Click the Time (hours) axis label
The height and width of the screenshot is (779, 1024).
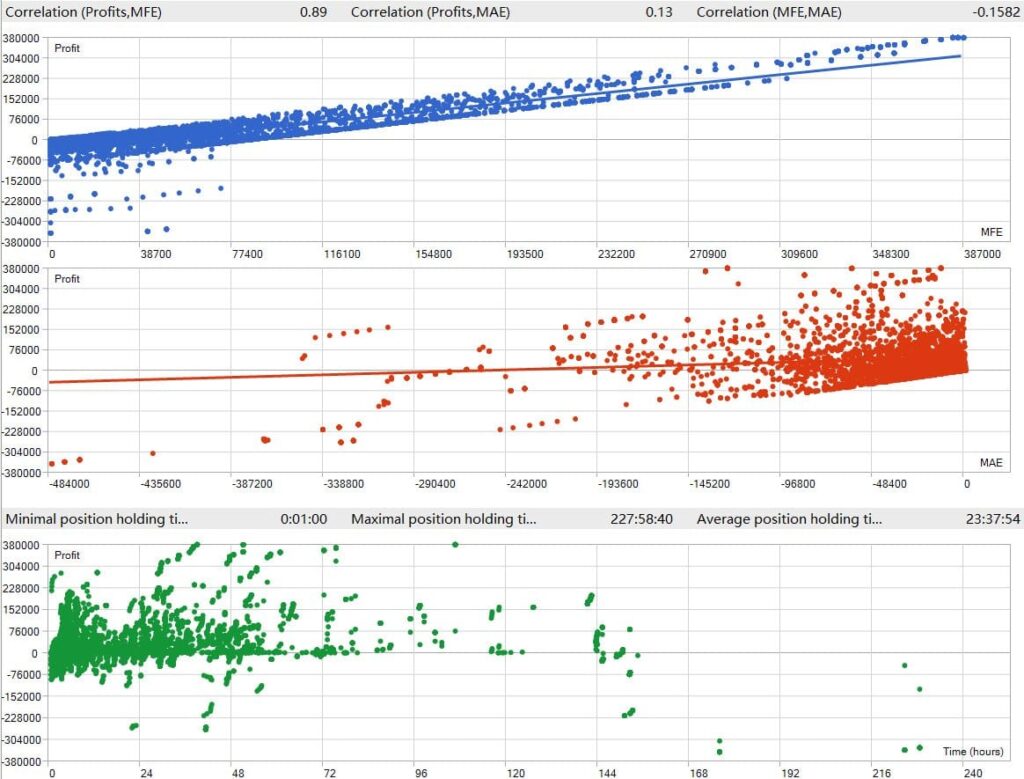point(973,750)
